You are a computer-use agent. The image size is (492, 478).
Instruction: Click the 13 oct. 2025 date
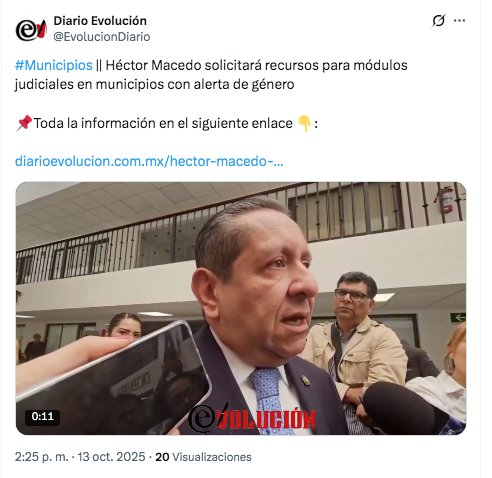pyautogui.click(x=111, y=457)
